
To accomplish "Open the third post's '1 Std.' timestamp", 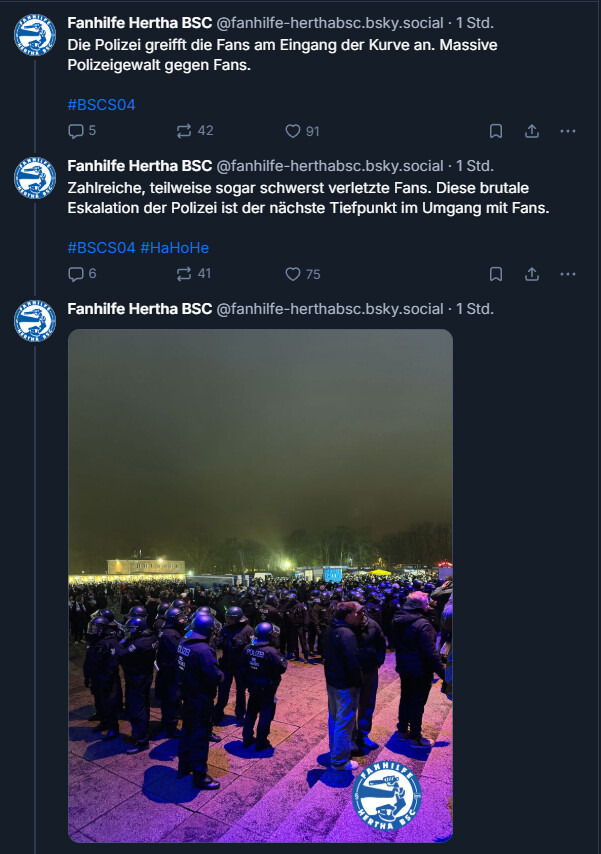I will (x=475, y=309).
